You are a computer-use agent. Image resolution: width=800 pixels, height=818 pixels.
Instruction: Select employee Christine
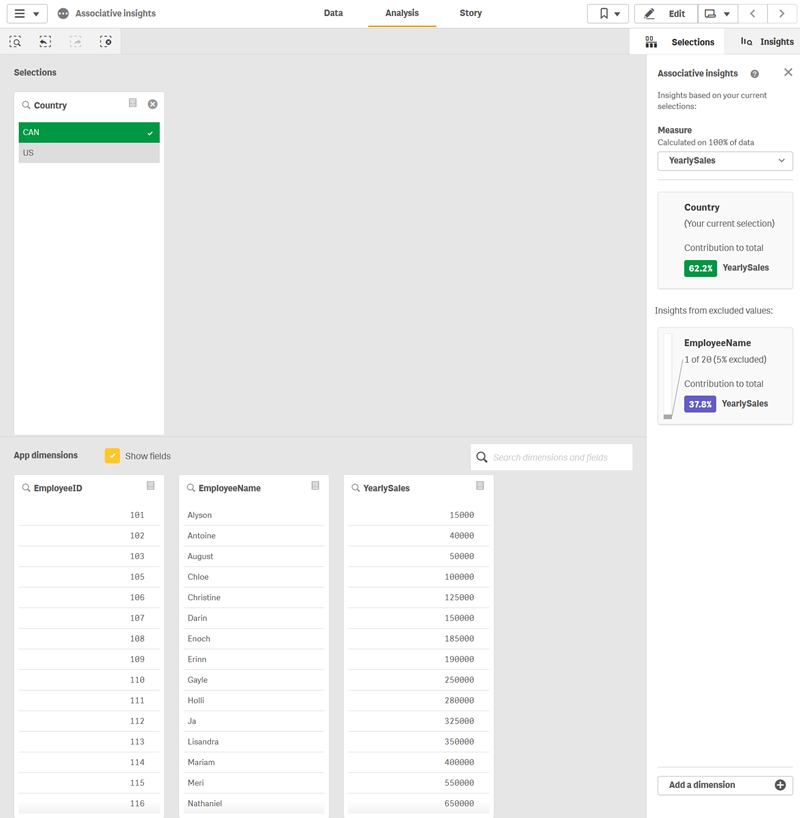click(x=254, y=597)
